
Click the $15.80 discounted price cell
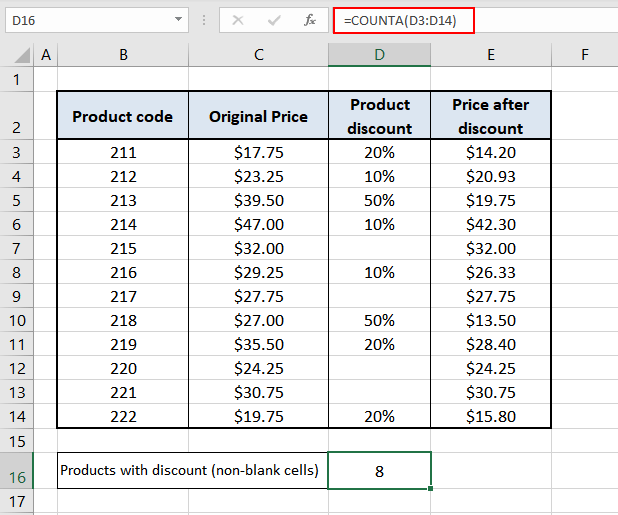coord(491,416)
